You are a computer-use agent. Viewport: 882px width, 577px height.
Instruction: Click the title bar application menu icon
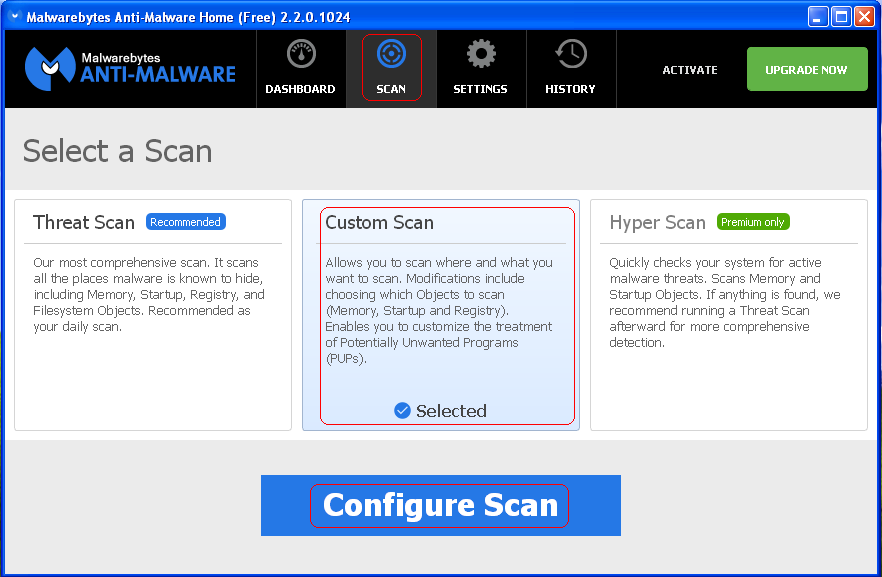[15, 16]
